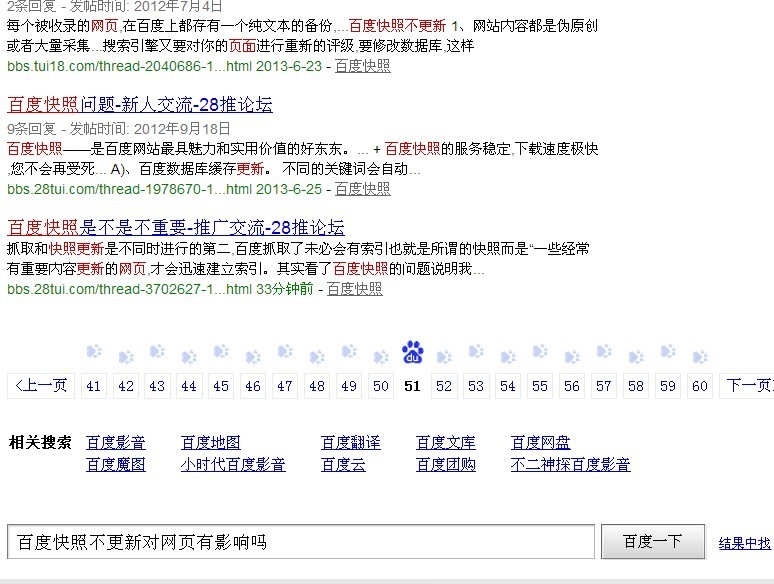Image resolution: width=774 pixels, height=584 pixels.
Task: Click the faded paw icon above page 58
Action: point(636,356)
